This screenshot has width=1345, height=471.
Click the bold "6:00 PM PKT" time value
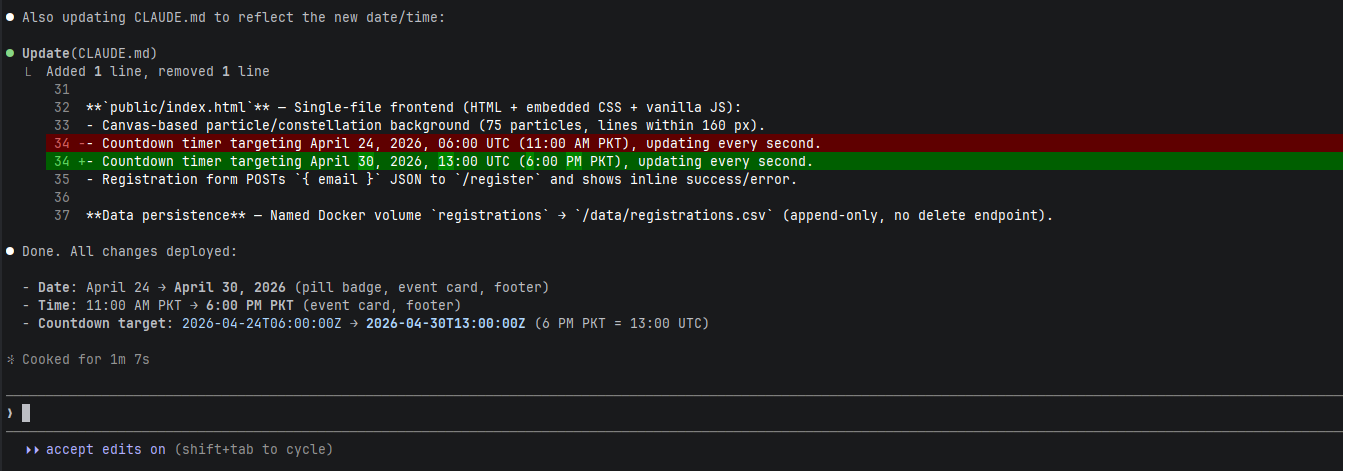coord(250,305)
